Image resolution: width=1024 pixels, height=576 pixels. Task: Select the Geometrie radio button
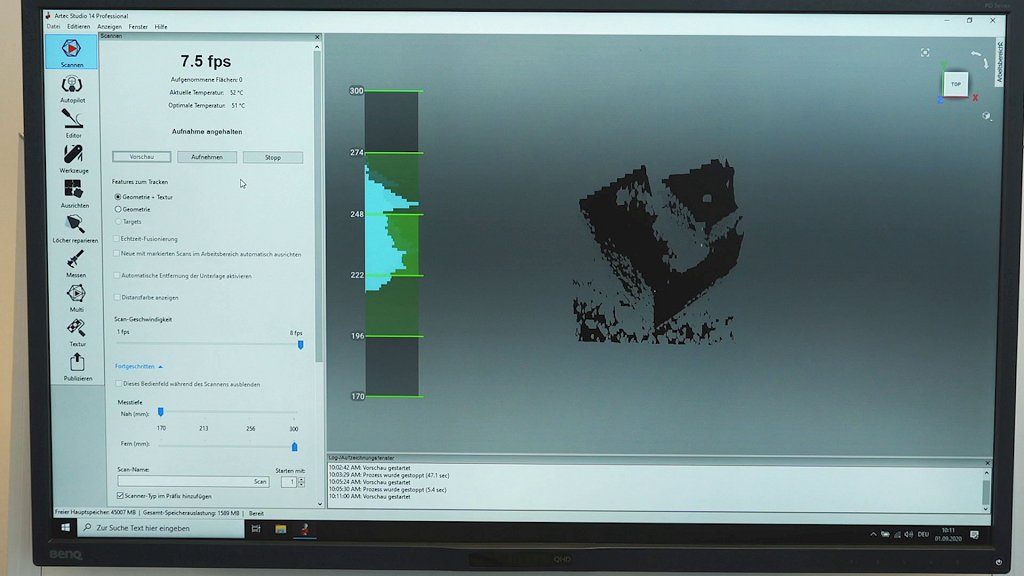118,209
